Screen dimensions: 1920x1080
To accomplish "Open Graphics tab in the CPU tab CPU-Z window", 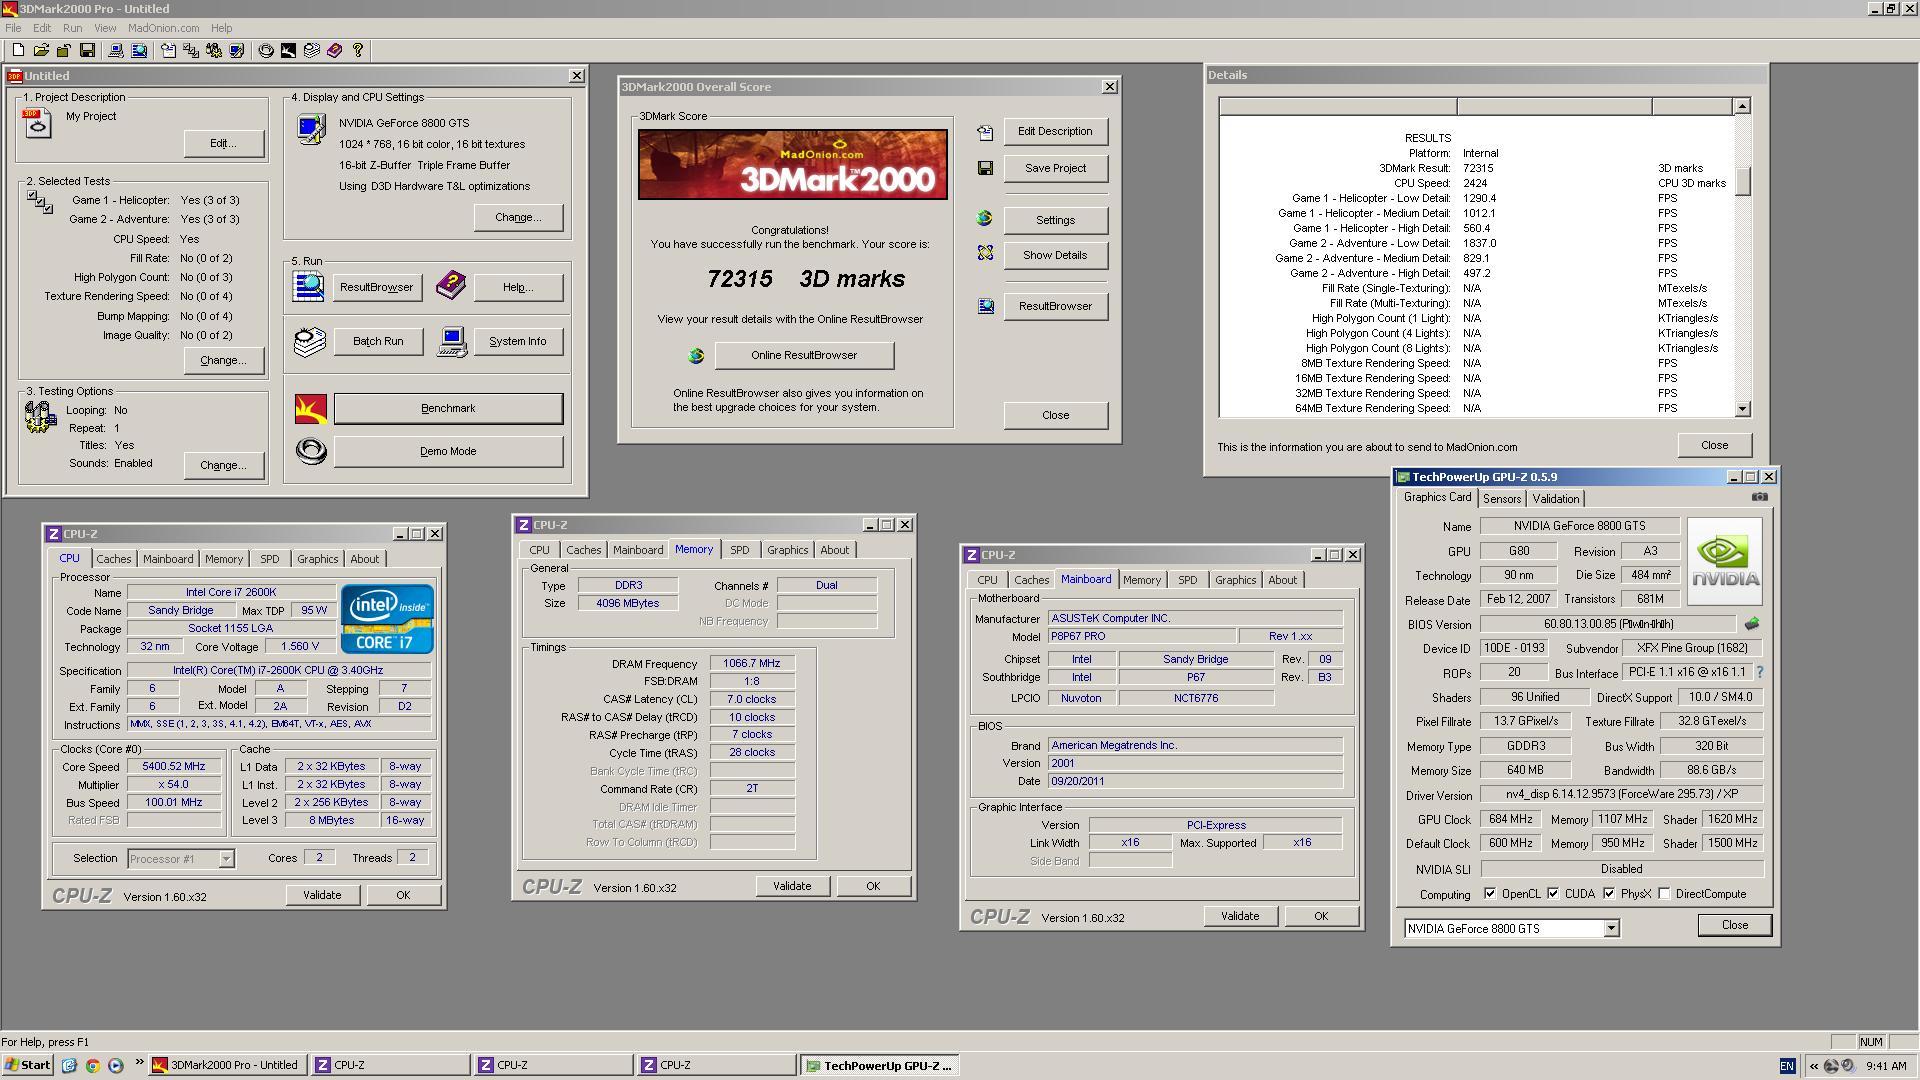I will click(x=317, y=559).
